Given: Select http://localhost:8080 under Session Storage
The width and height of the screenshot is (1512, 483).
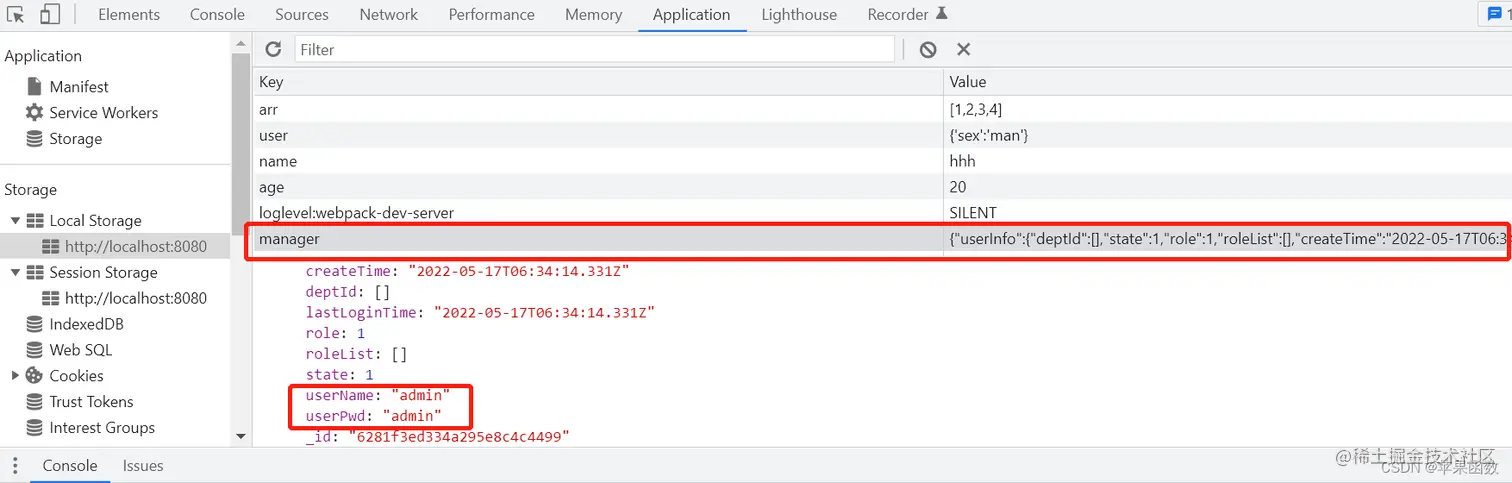Looking at the screenshot, I should tap(136, 298).
